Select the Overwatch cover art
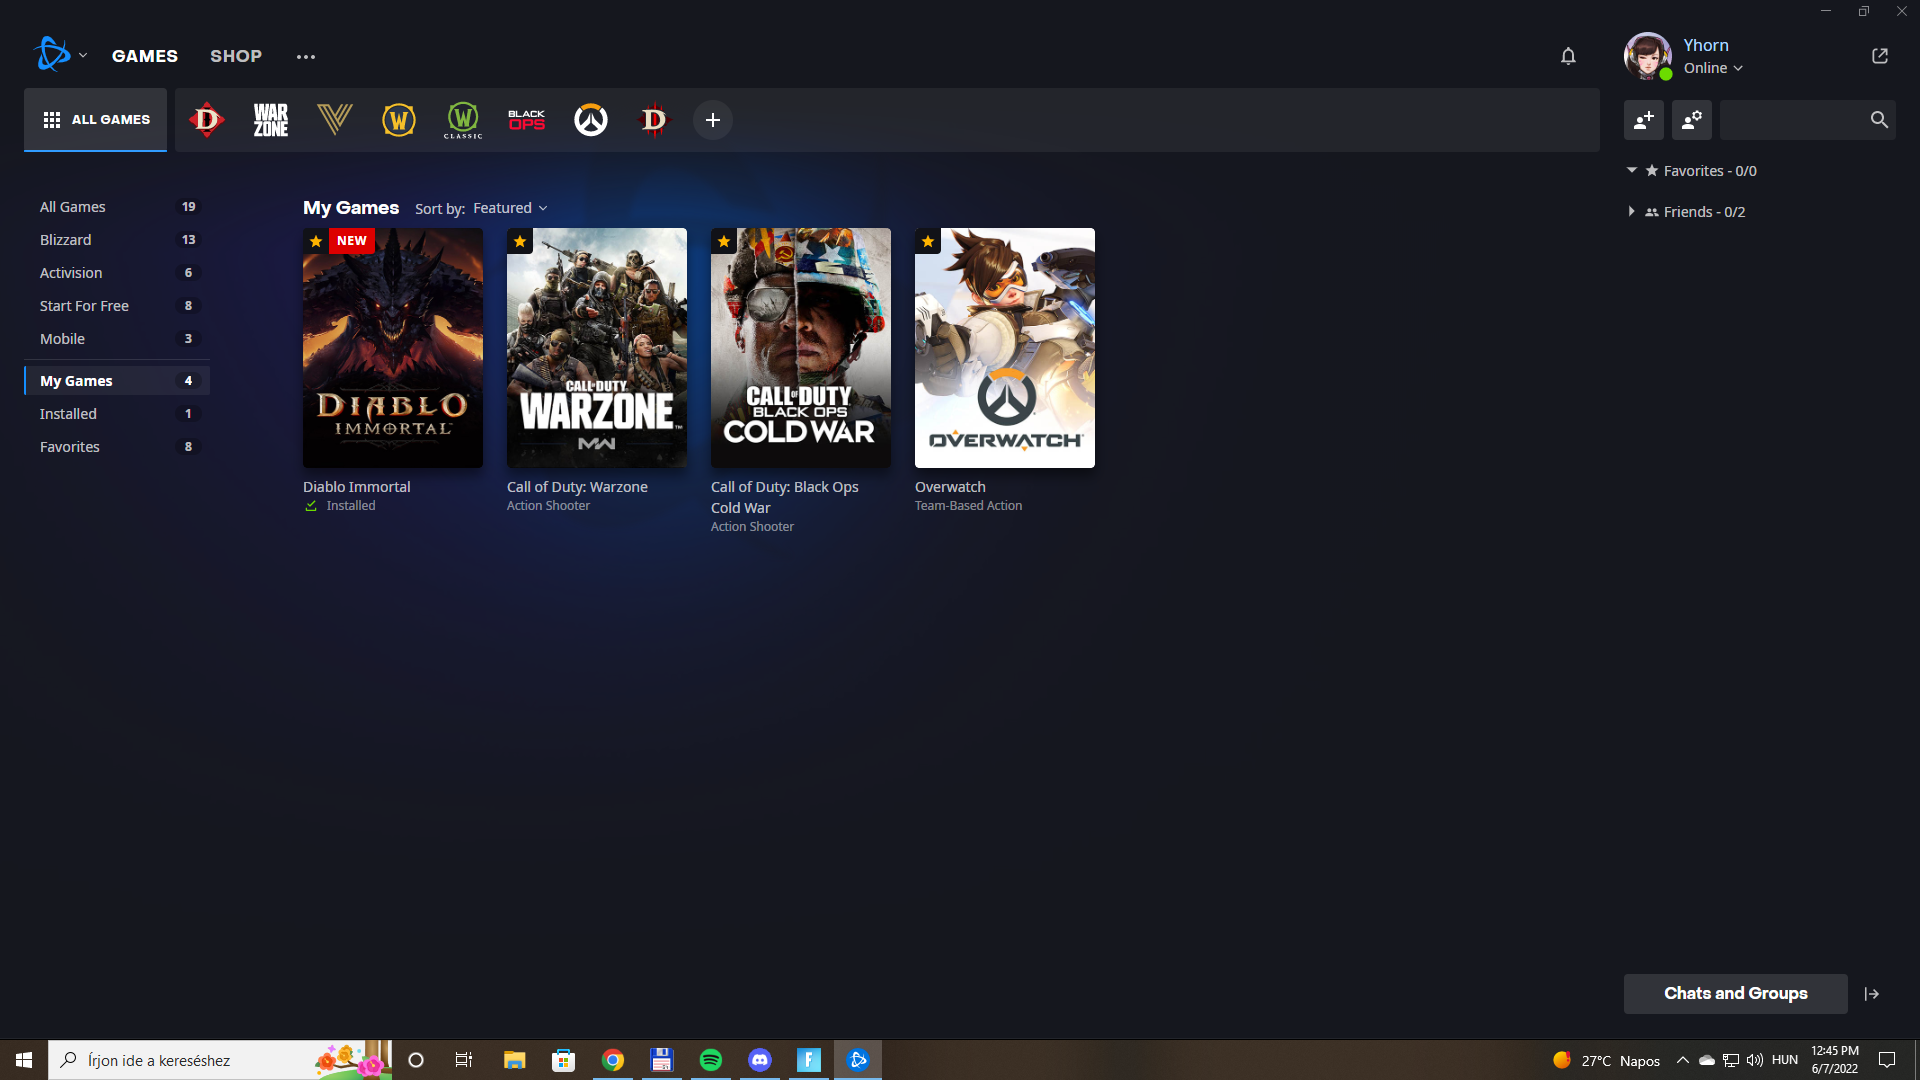Screen dimensions: 1920x1080 (x=1005, y=348)
